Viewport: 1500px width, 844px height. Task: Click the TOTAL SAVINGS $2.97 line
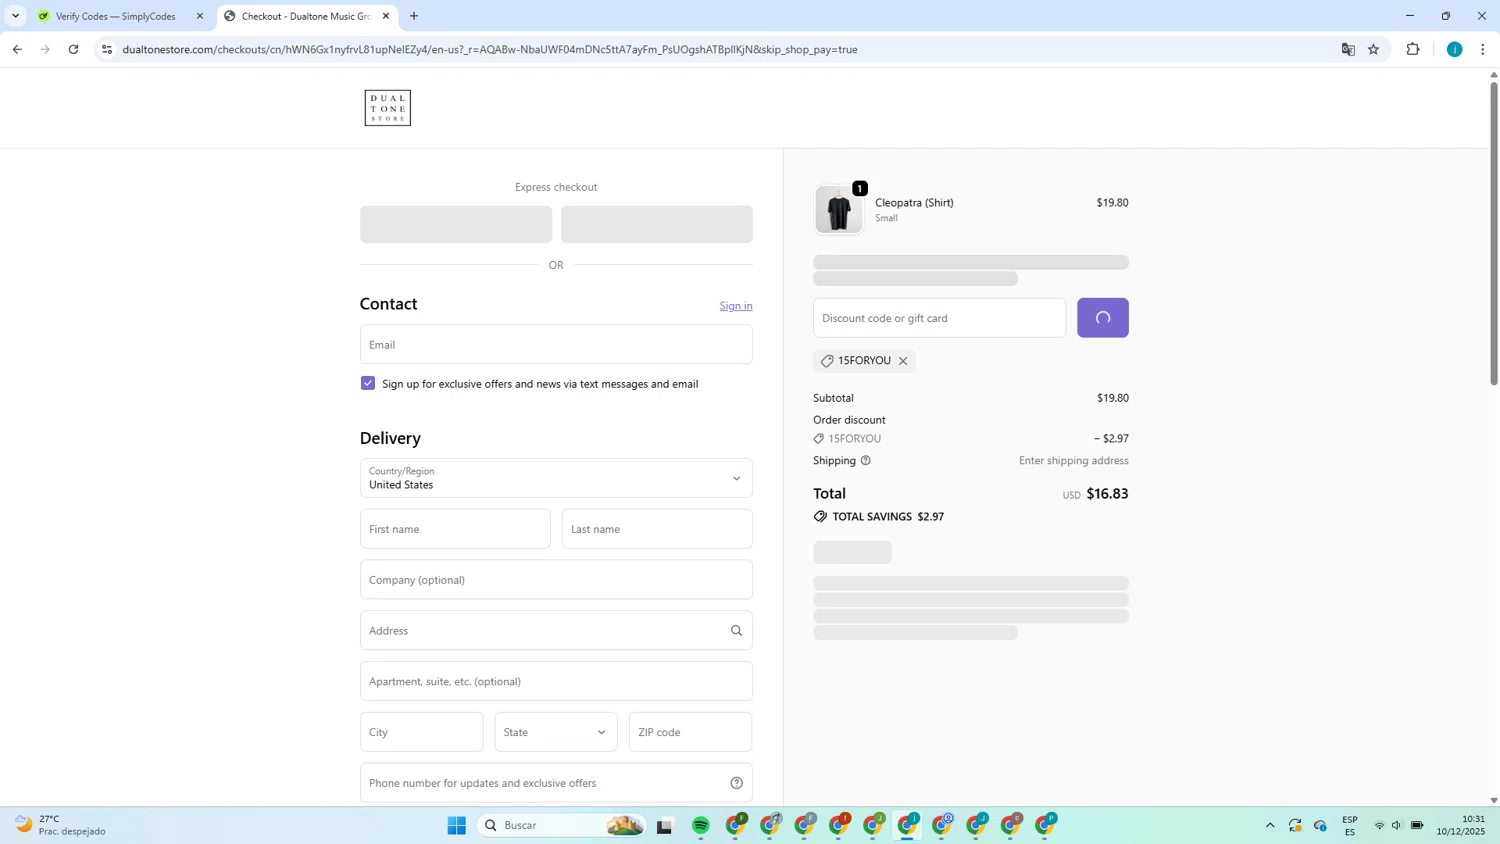tap(879, 517)
